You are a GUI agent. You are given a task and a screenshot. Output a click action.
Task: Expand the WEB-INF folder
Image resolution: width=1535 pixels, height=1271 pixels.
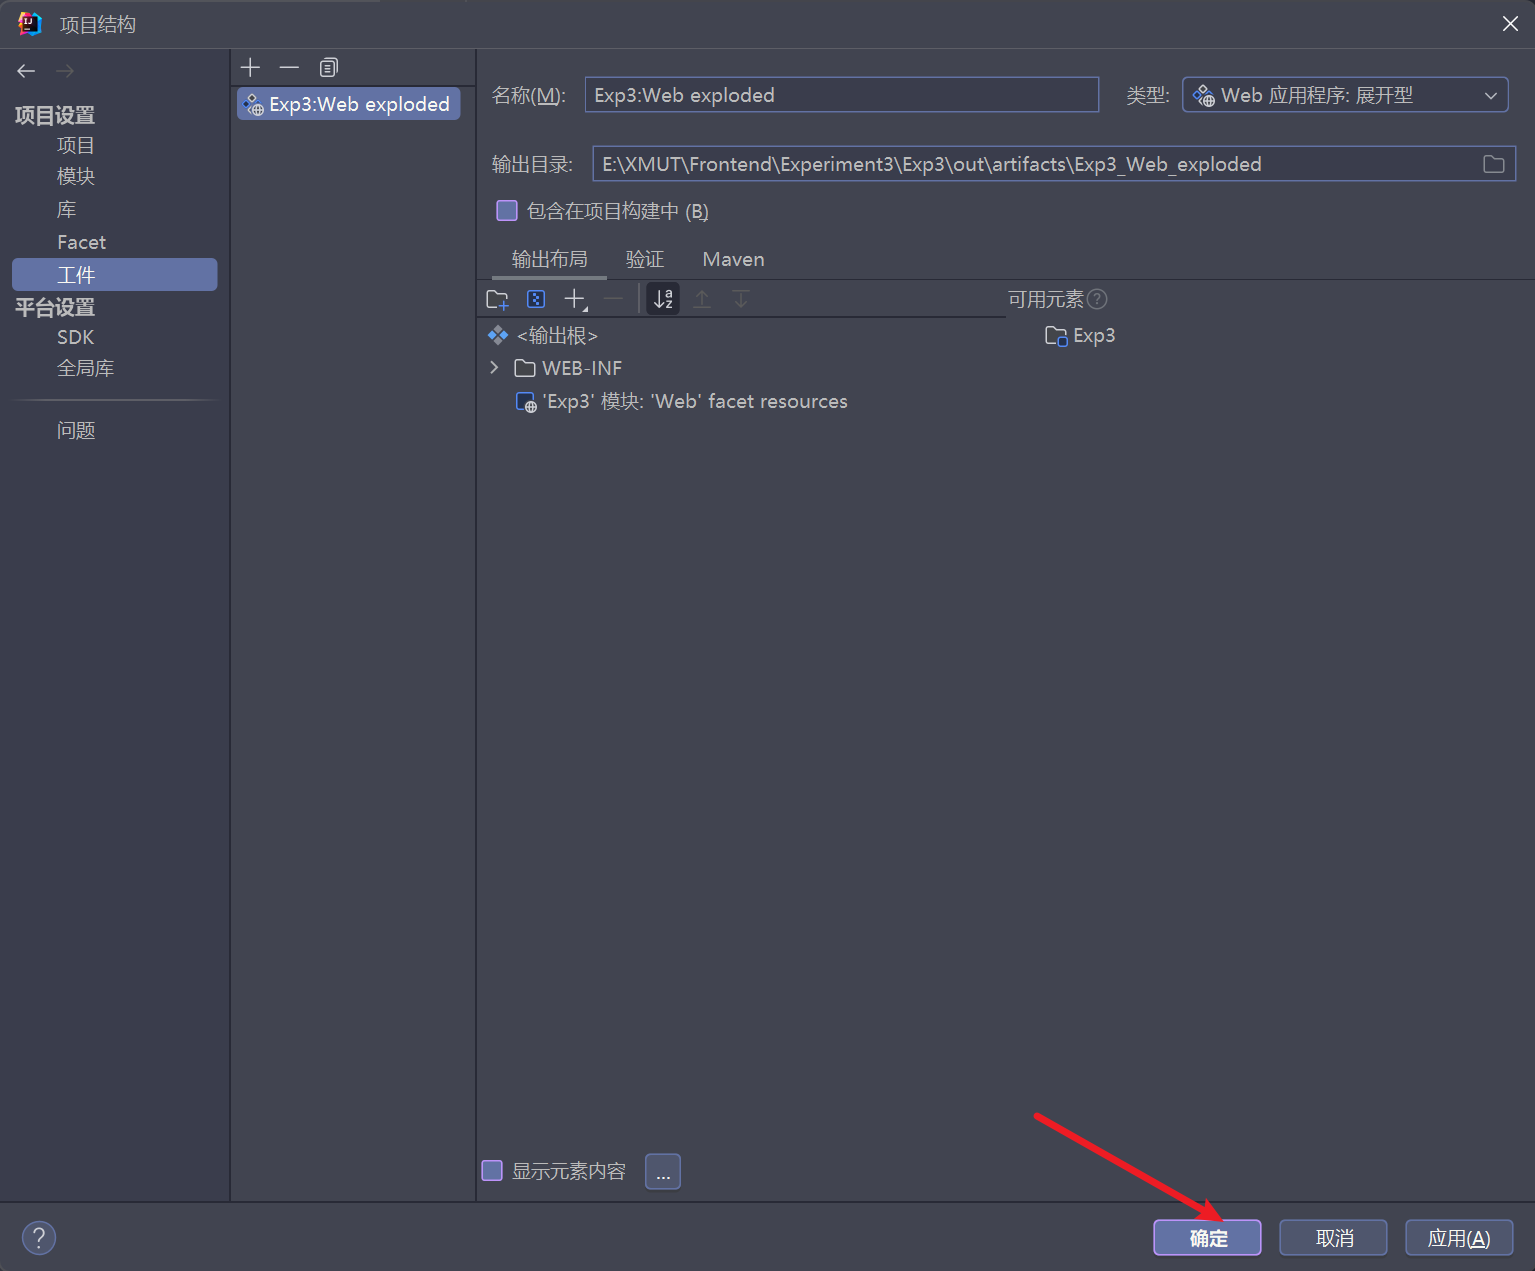[x=494, y=368]
